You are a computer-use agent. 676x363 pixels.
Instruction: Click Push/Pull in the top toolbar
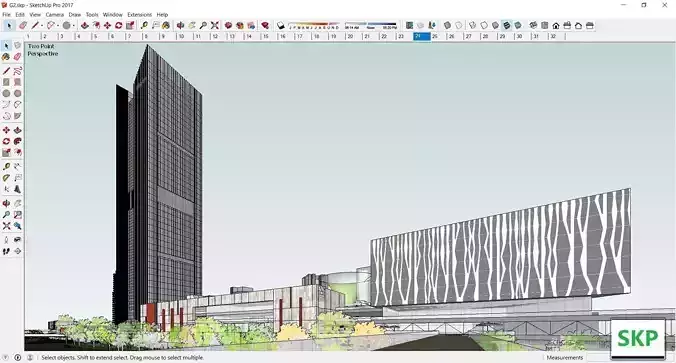[84, 25]
